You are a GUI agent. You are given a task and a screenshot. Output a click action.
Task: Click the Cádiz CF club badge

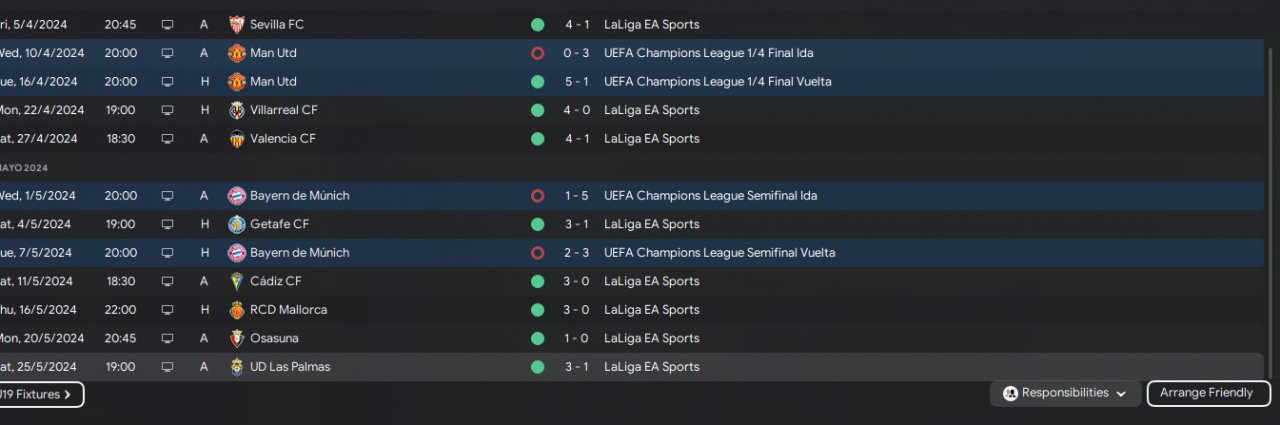pos(237,281)
